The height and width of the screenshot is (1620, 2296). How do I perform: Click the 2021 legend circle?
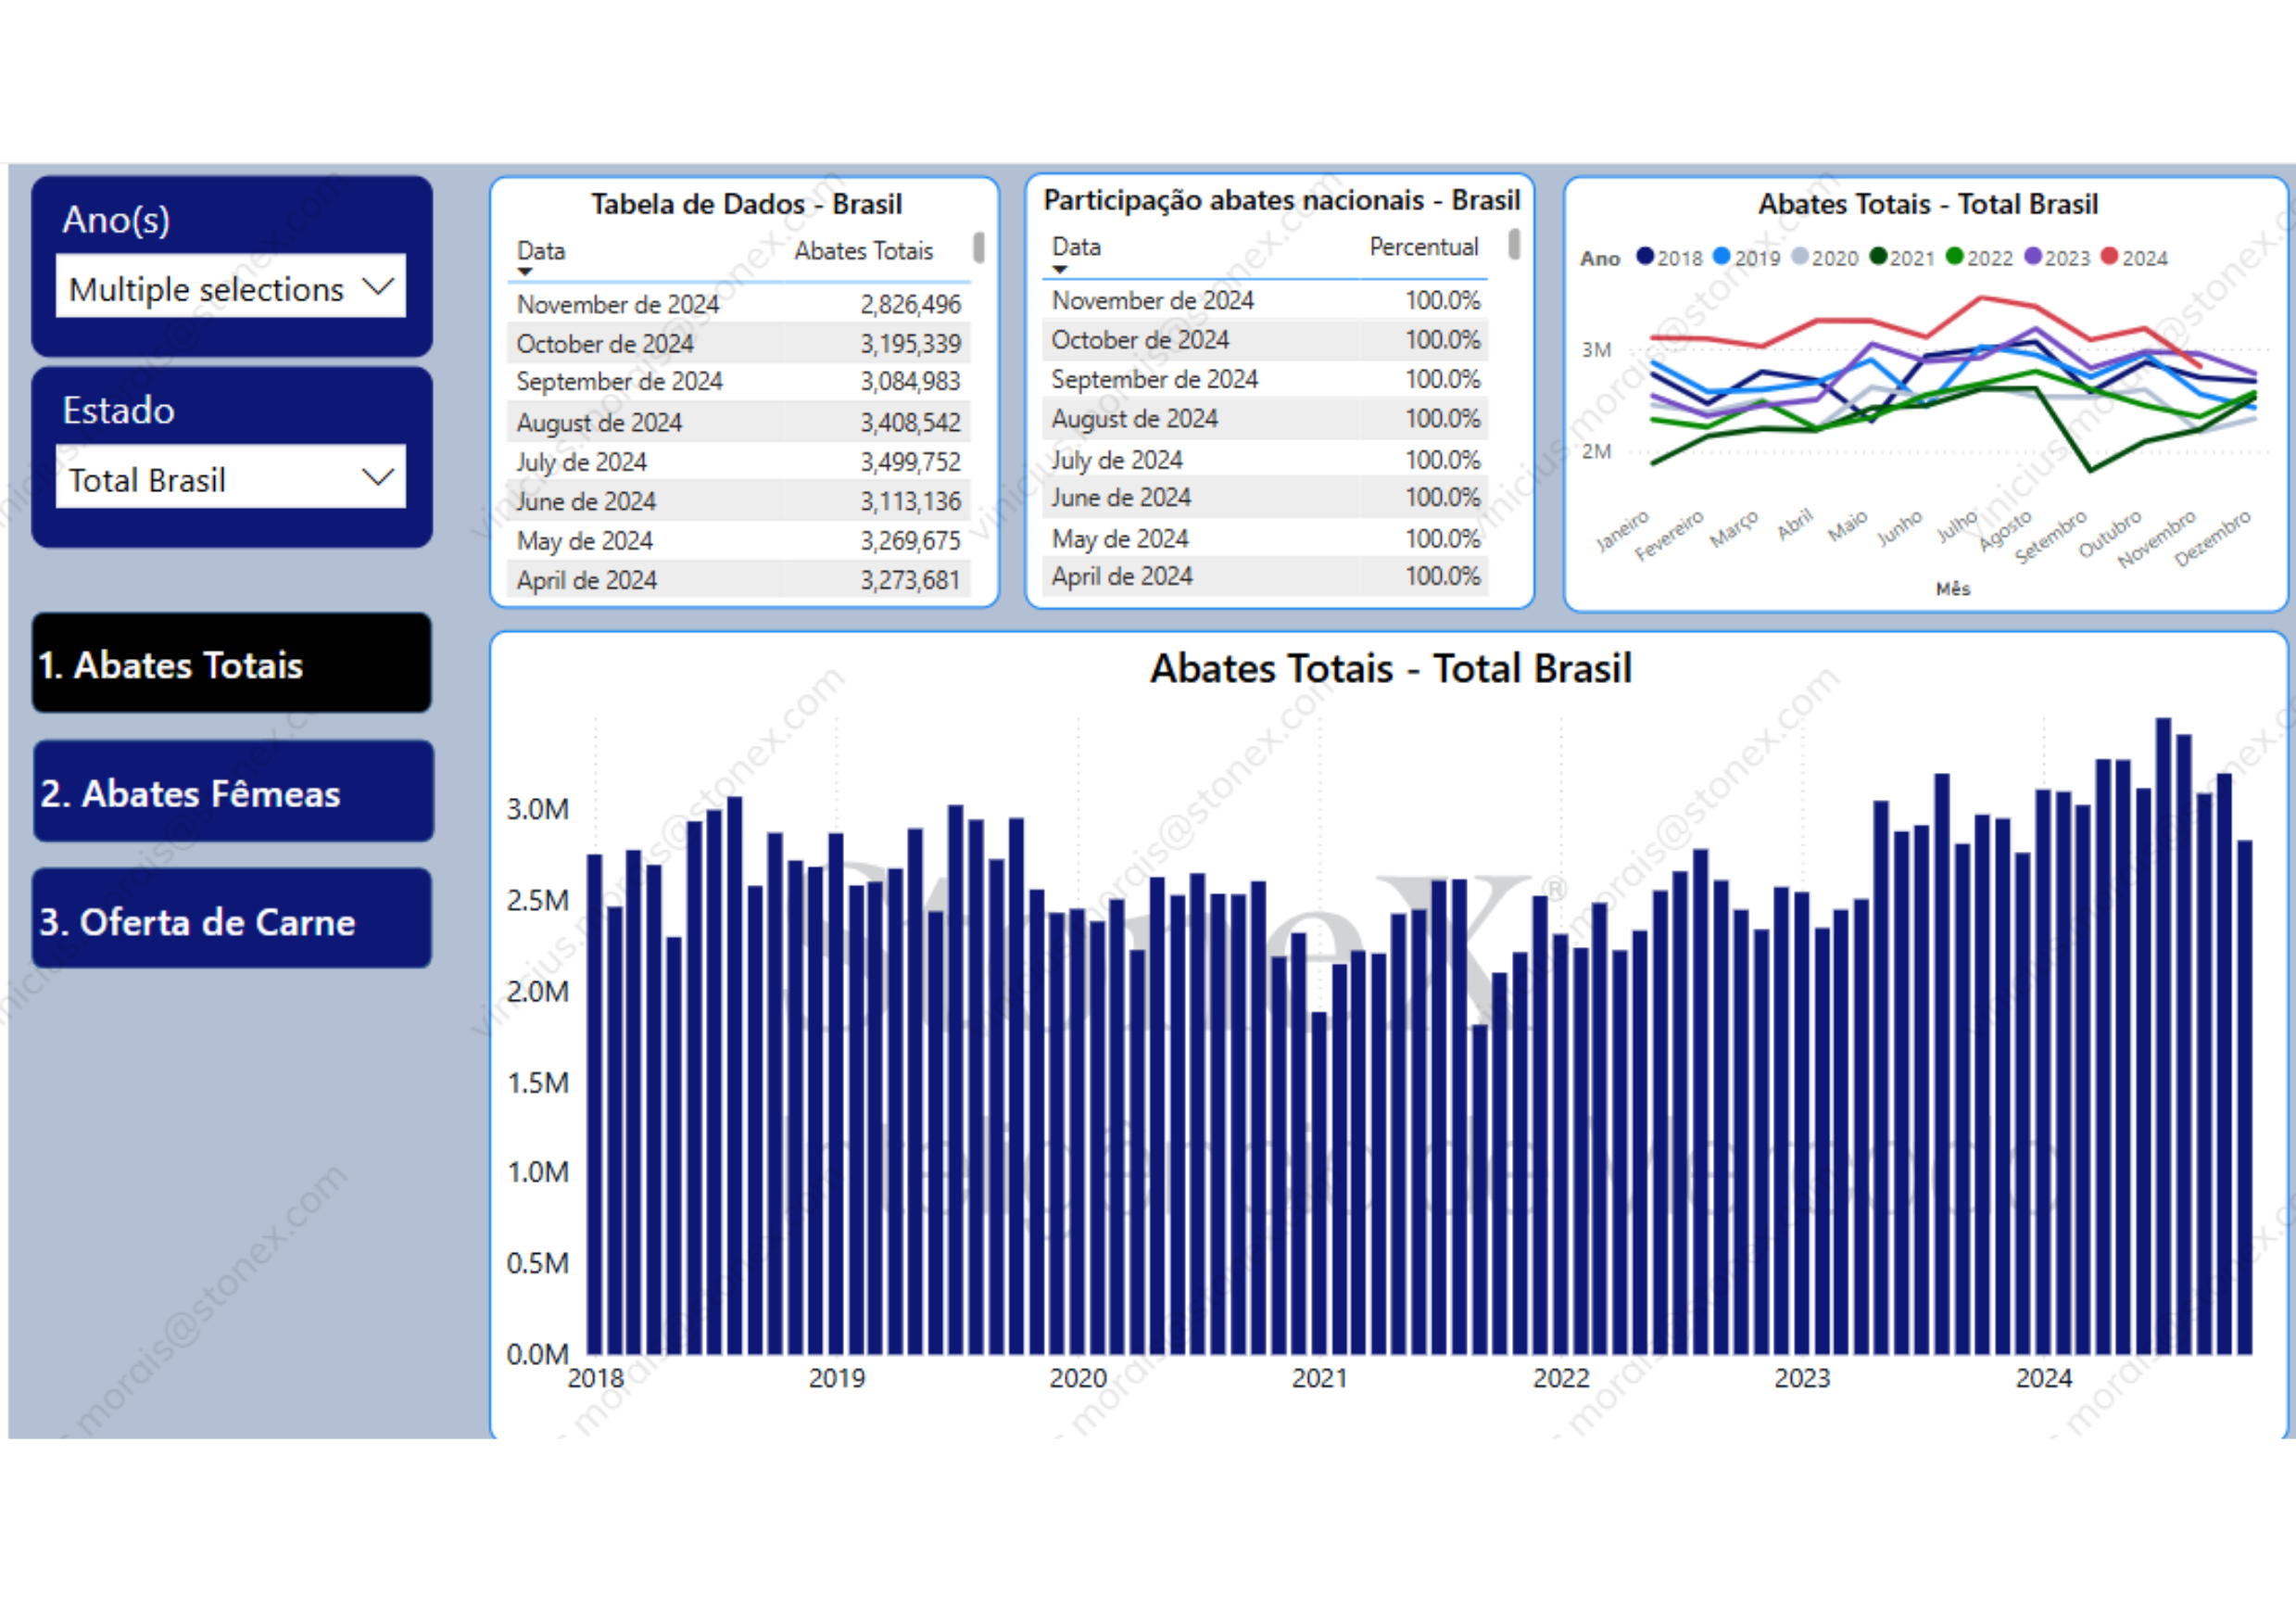(1877, 256)
